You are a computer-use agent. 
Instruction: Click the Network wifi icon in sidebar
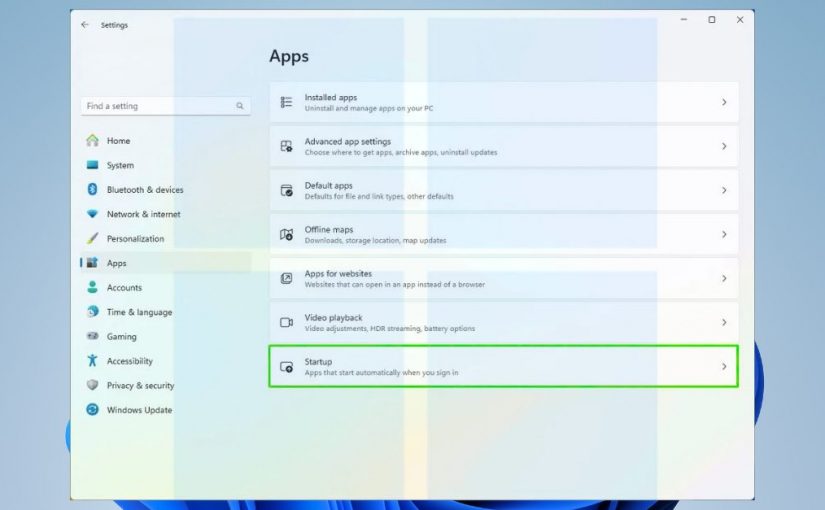point(93,214)
